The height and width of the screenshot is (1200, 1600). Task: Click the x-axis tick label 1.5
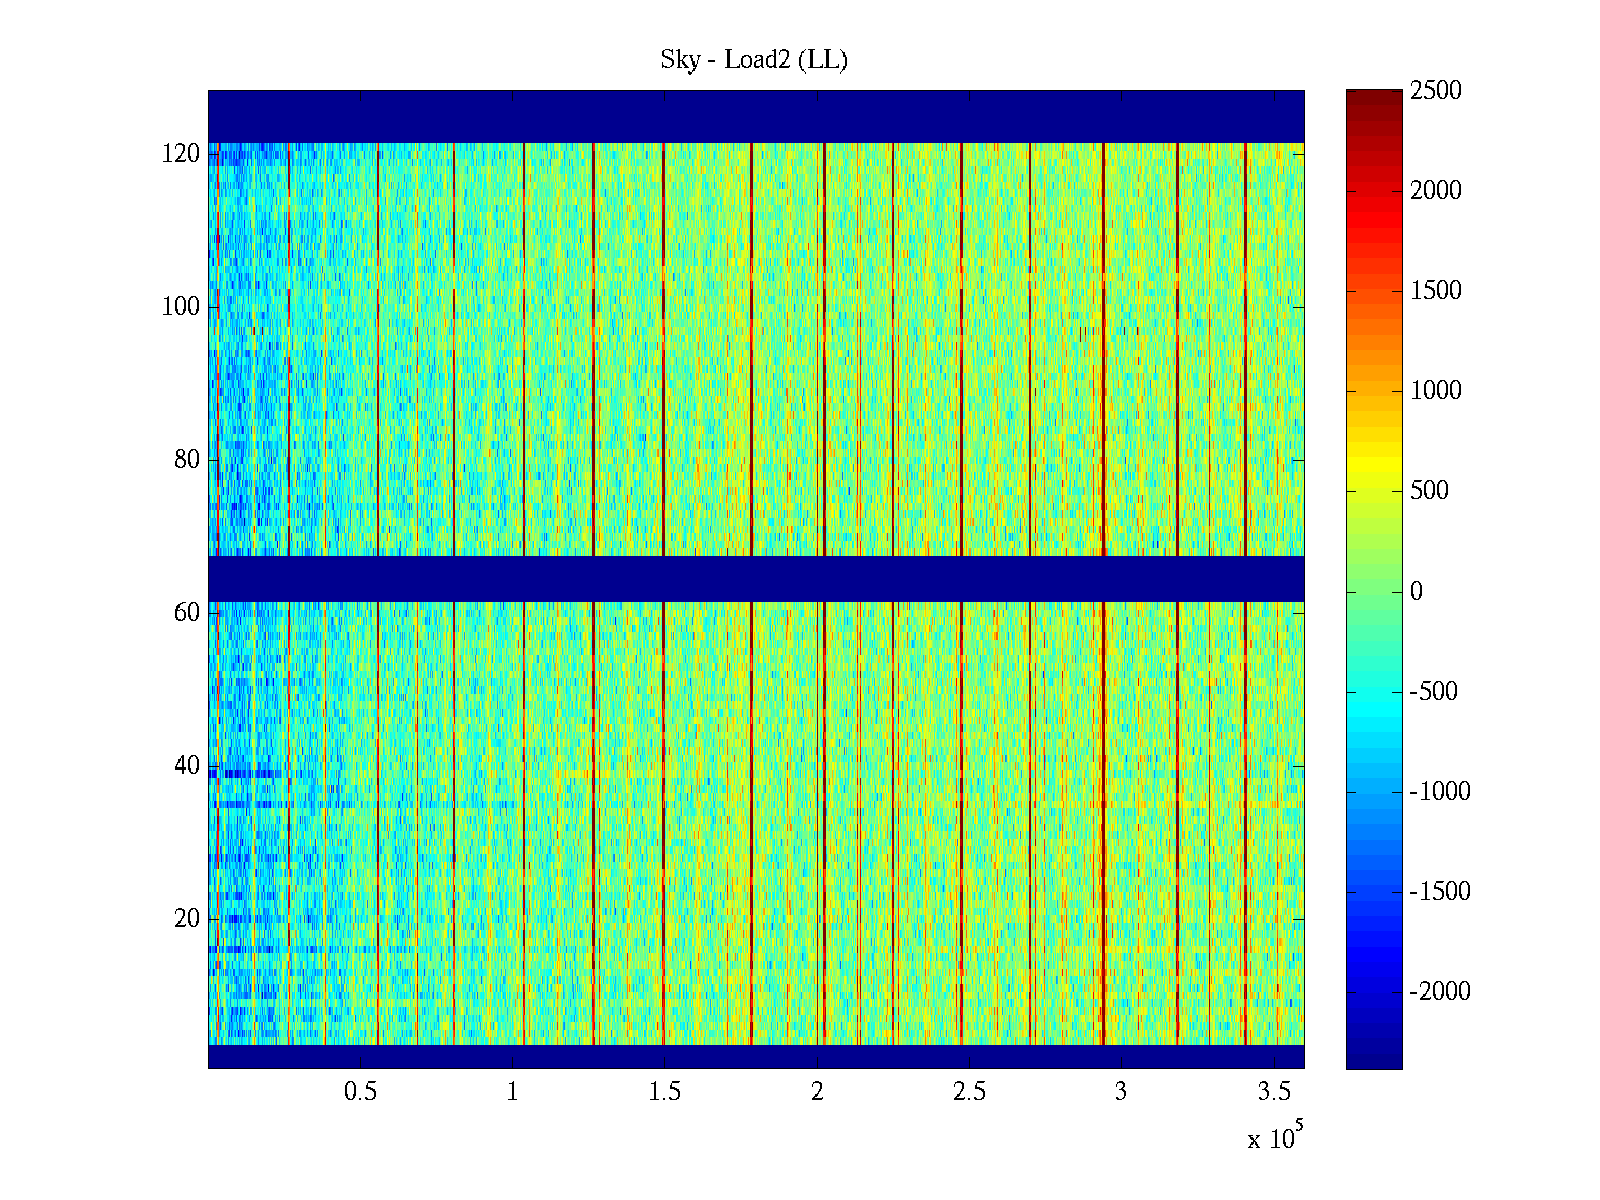[664, 1092]
